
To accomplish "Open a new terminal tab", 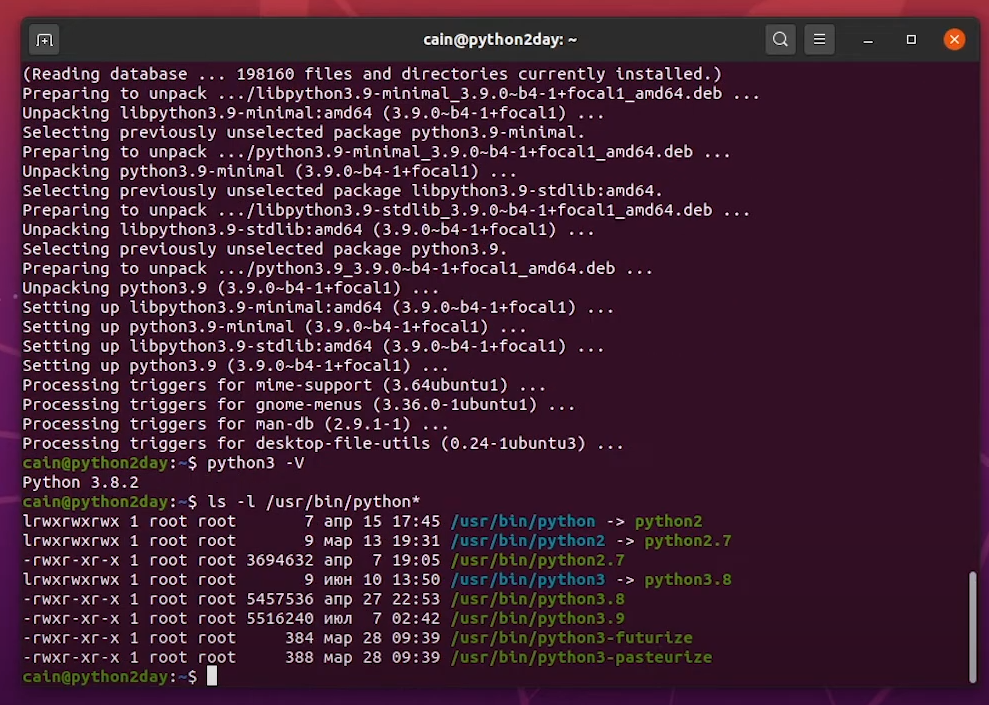I will pos(42,38).
